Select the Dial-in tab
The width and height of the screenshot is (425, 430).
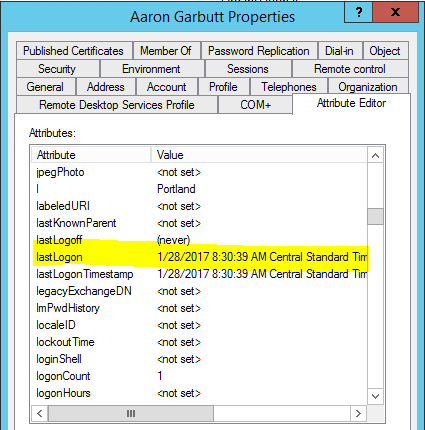tap(340, 51)
